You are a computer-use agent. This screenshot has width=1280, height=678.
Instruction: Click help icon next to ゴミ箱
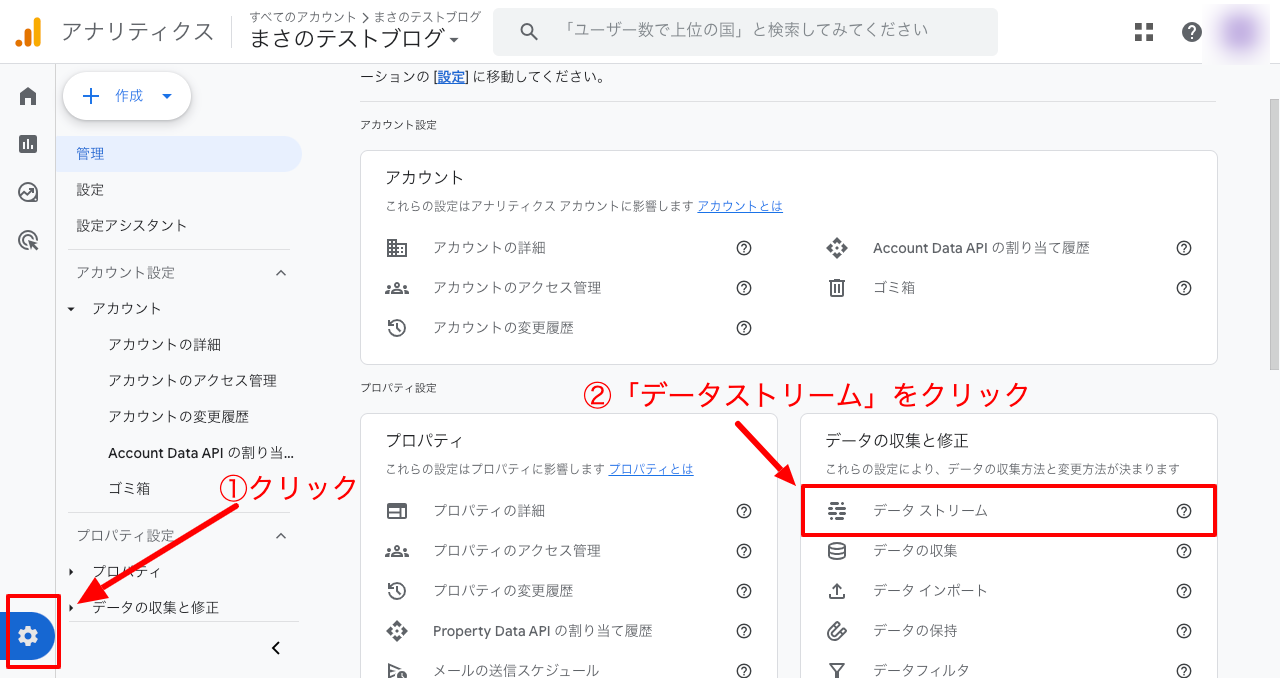pyautogui.click(x=1184, y=288)
